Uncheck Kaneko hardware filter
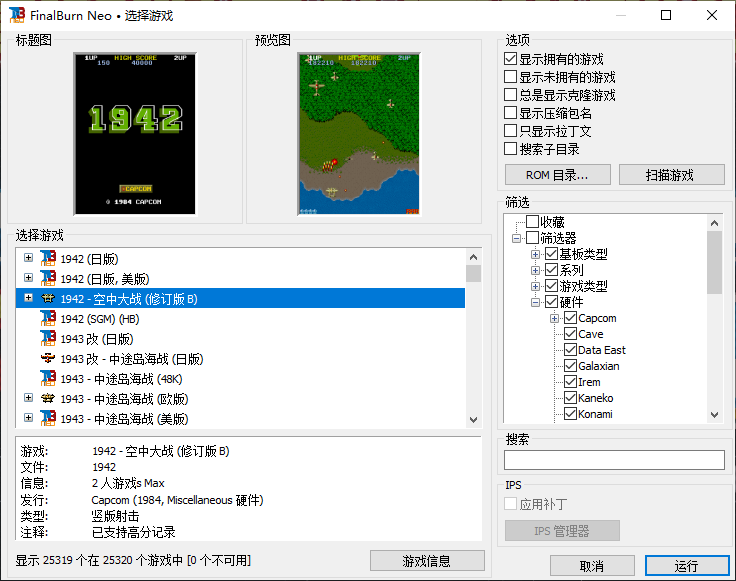Viewport: 736px width, 581px height. 570,398
